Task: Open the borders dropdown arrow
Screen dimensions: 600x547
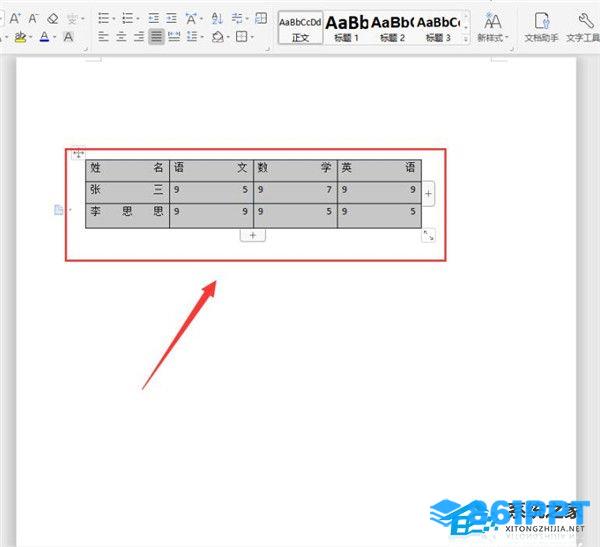Action: click(x=252, y=38)
